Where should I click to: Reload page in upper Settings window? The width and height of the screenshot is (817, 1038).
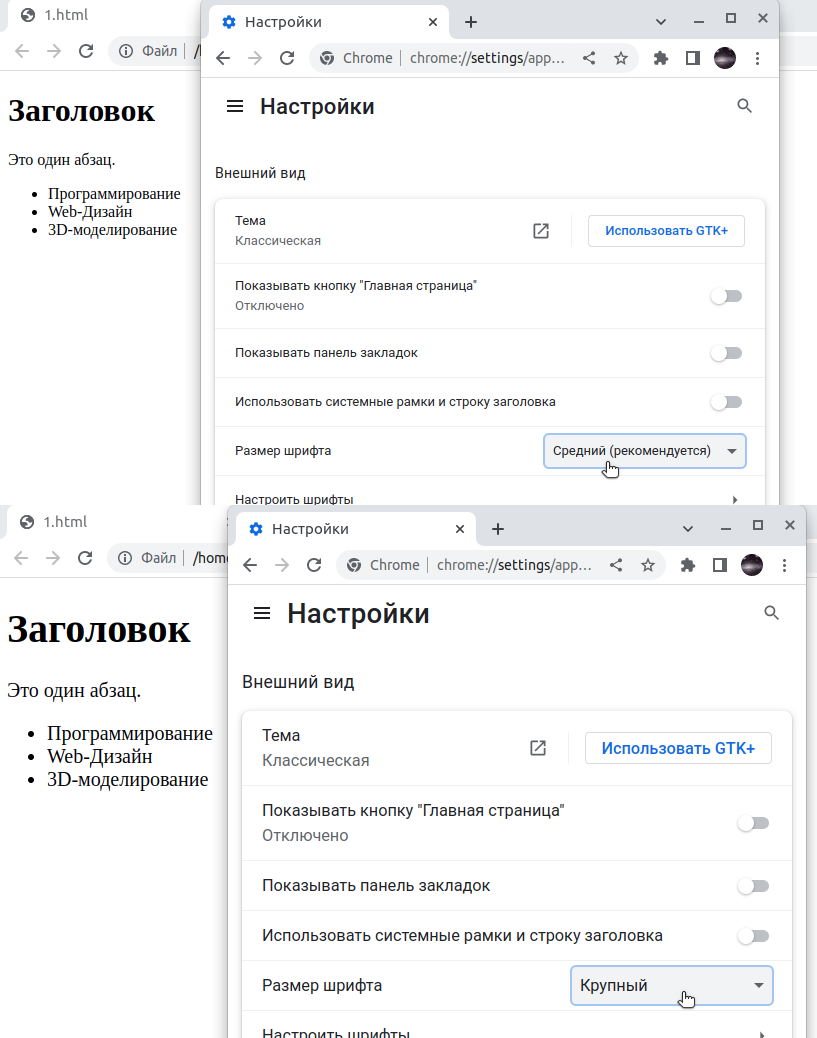[x=287, y=58]
